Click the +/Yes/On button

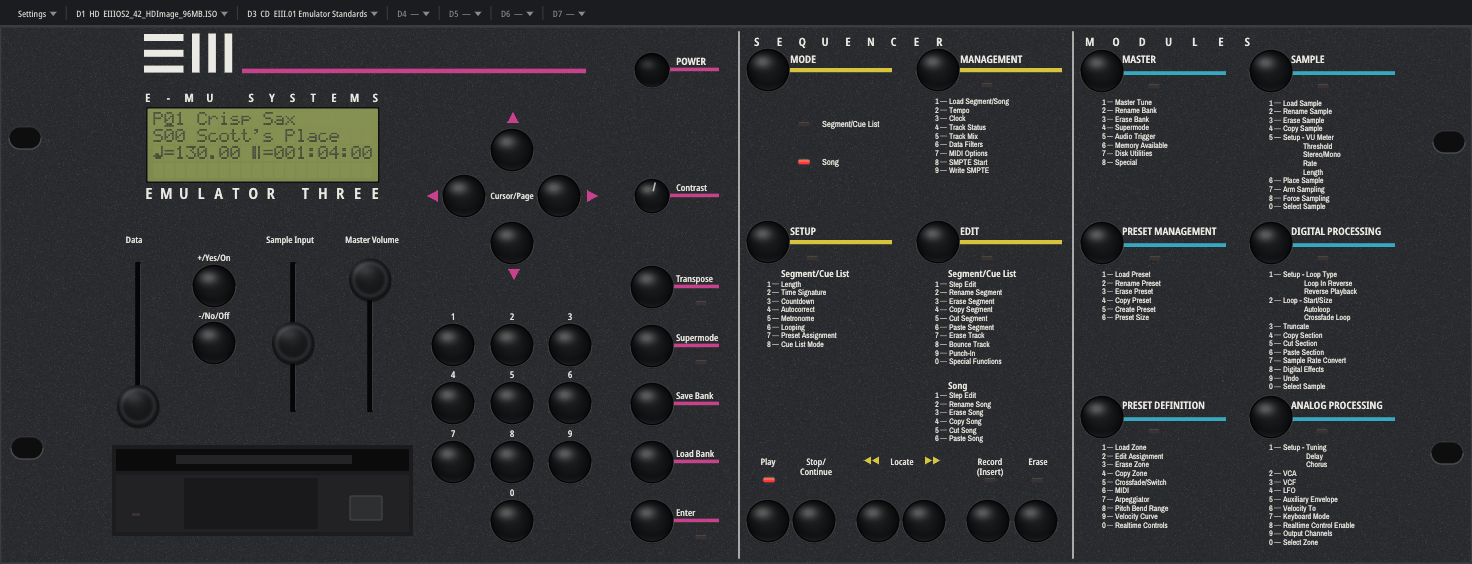213,286
